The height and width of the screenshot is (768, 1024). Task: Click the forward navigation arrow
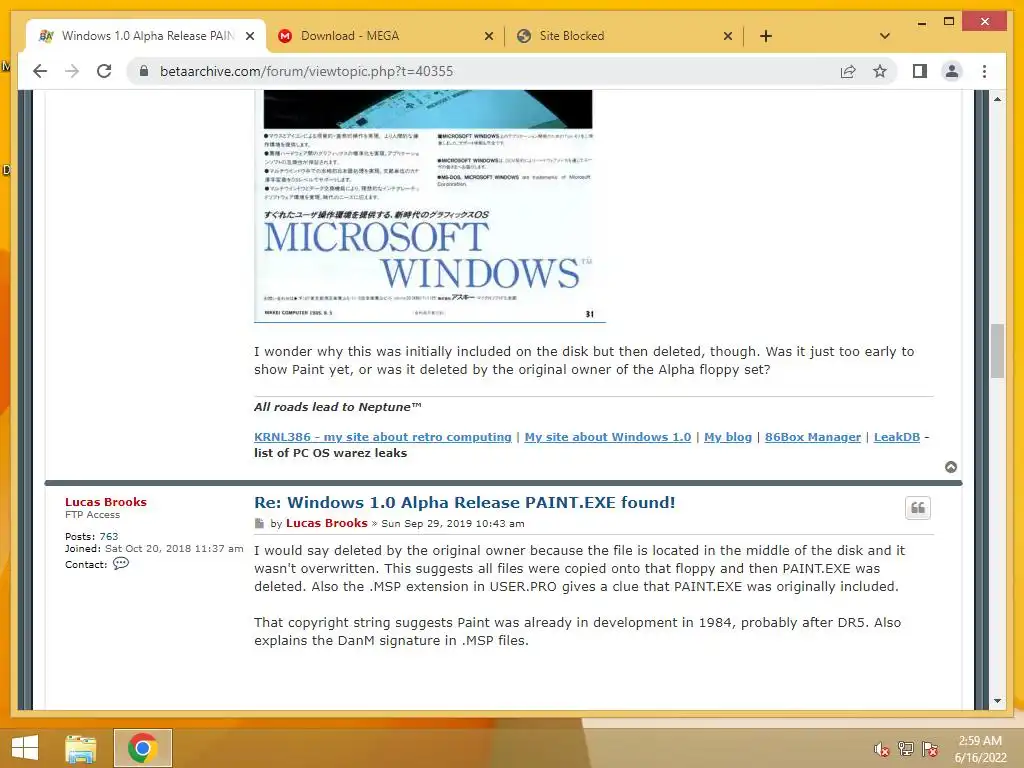point(72,71)
